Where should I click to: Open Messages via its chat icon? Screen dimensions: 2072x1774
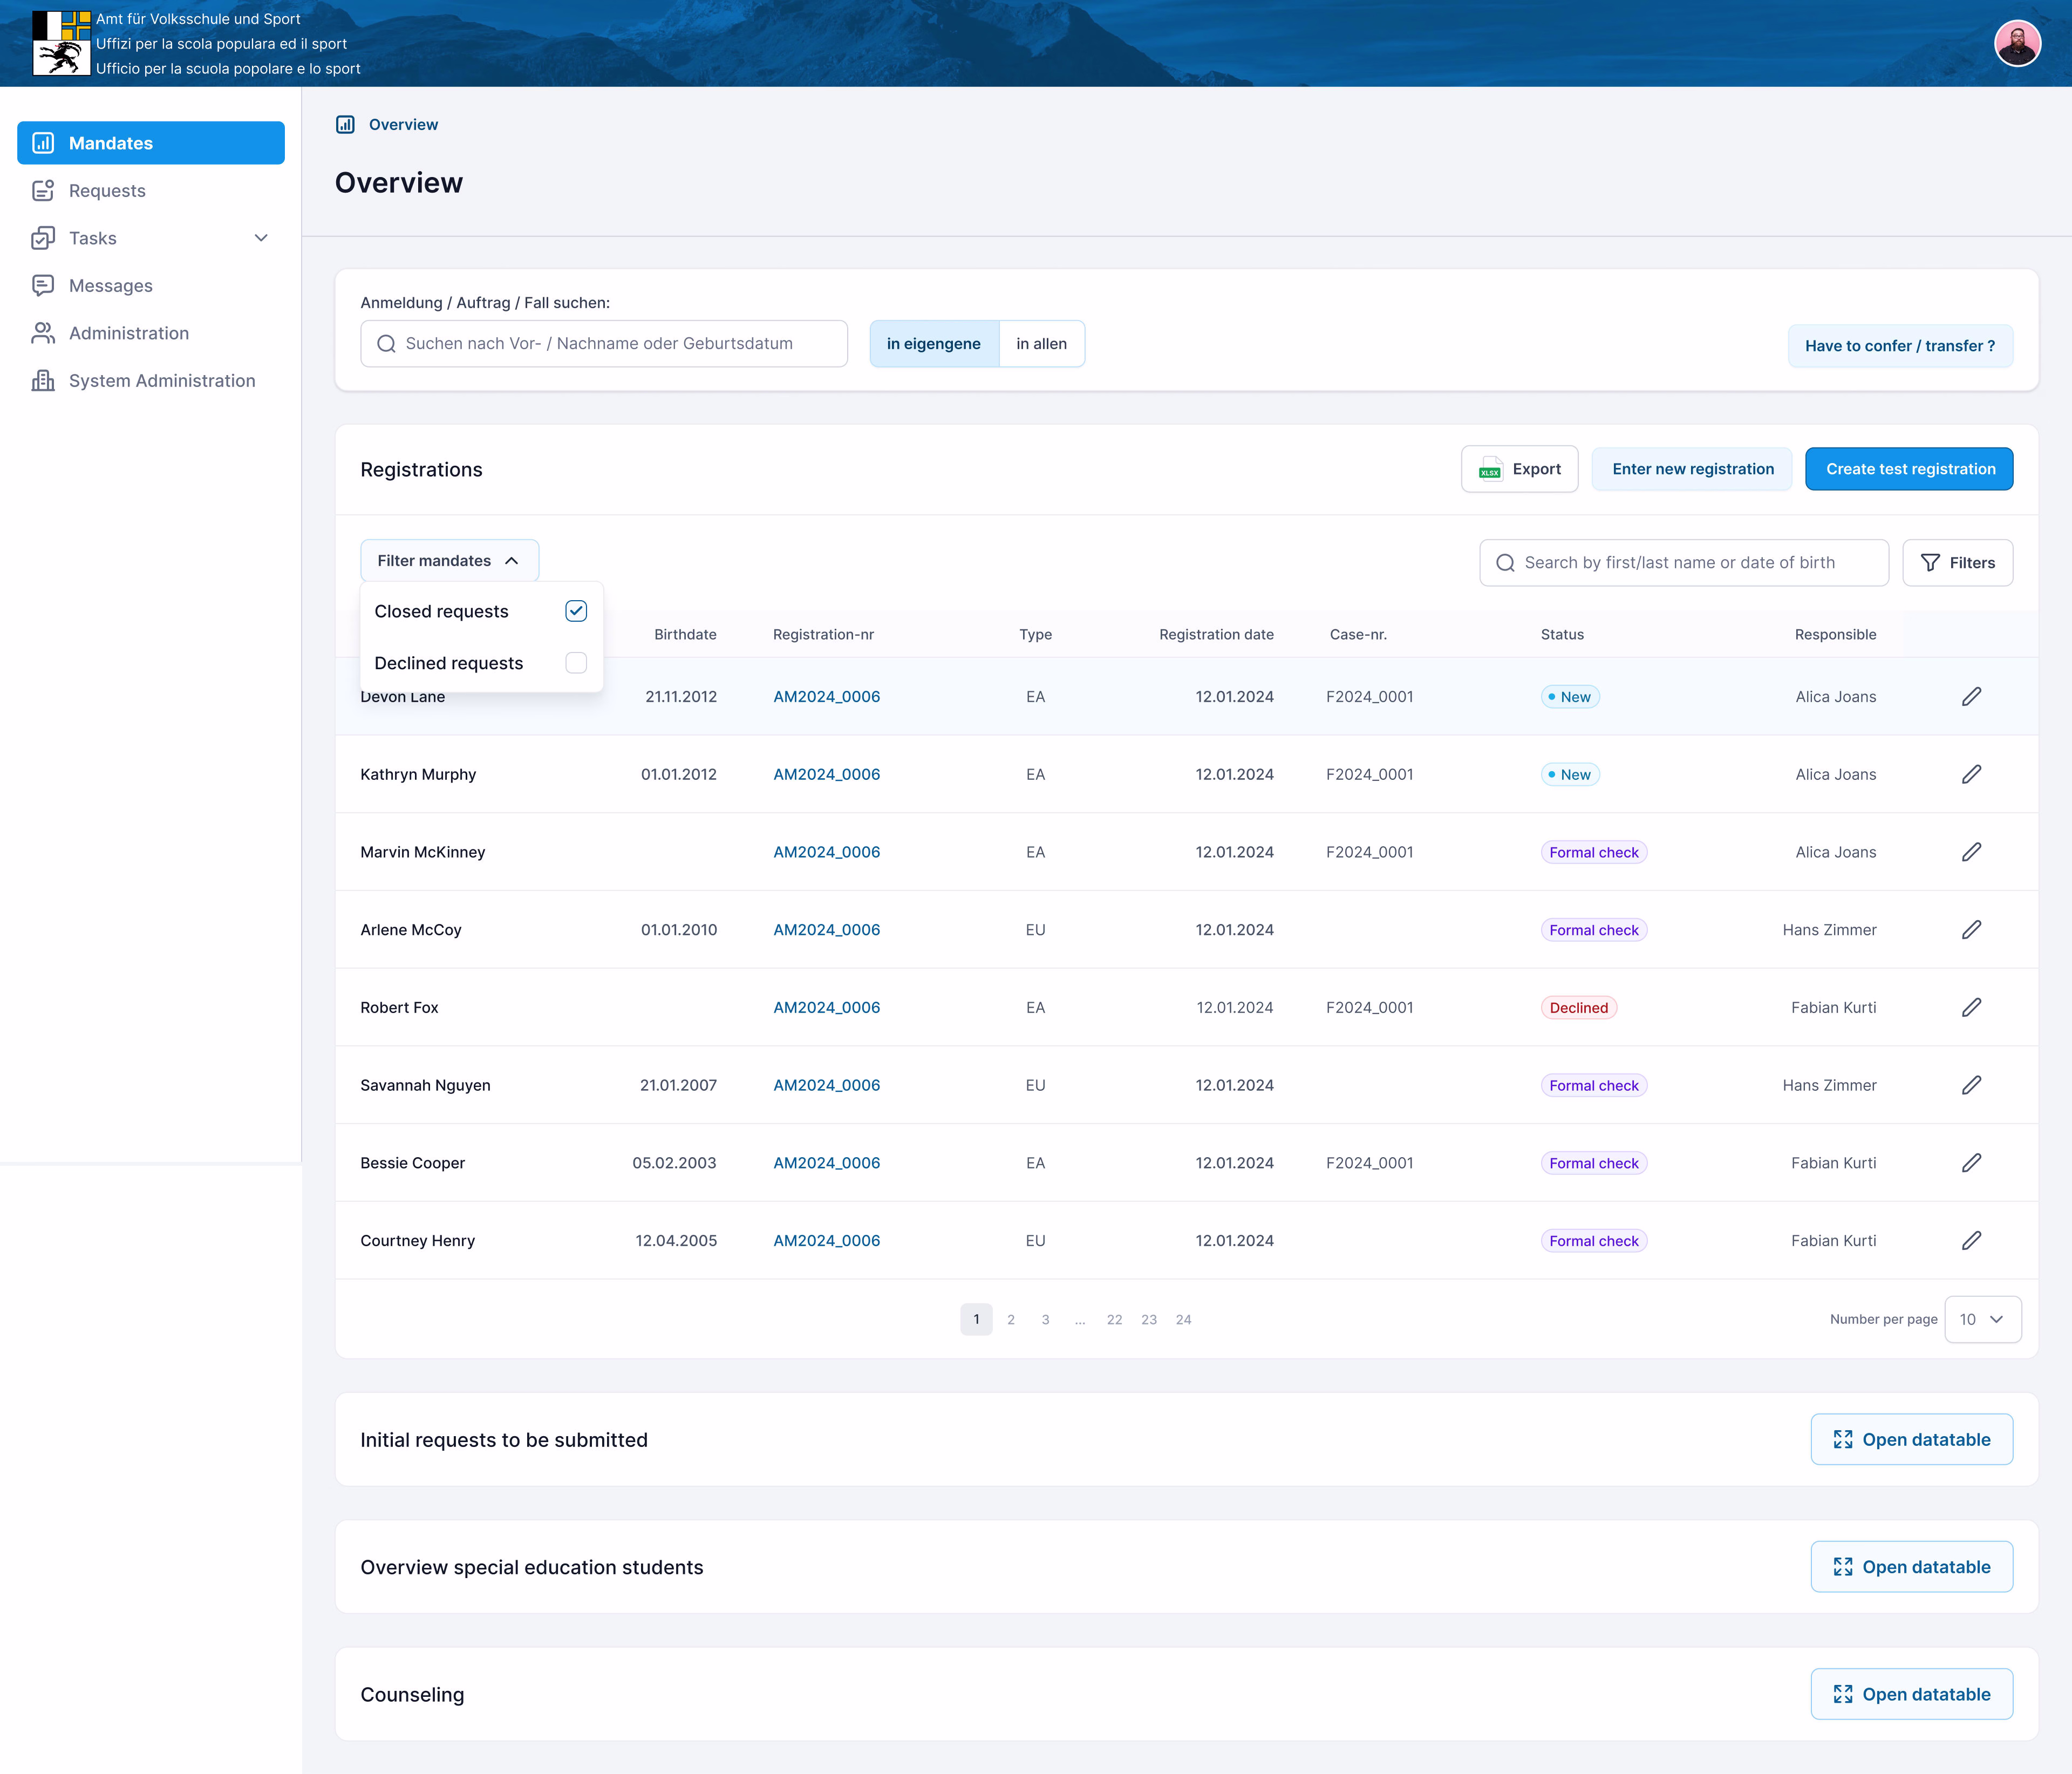43,286
